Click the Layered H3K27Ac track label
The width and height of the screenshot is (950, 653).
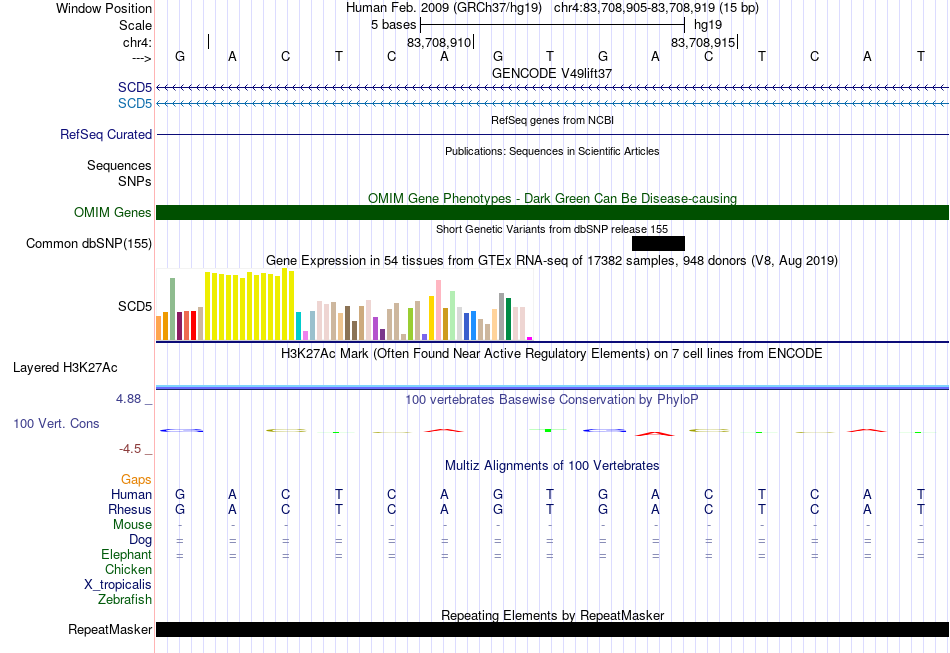coord(65,368)
